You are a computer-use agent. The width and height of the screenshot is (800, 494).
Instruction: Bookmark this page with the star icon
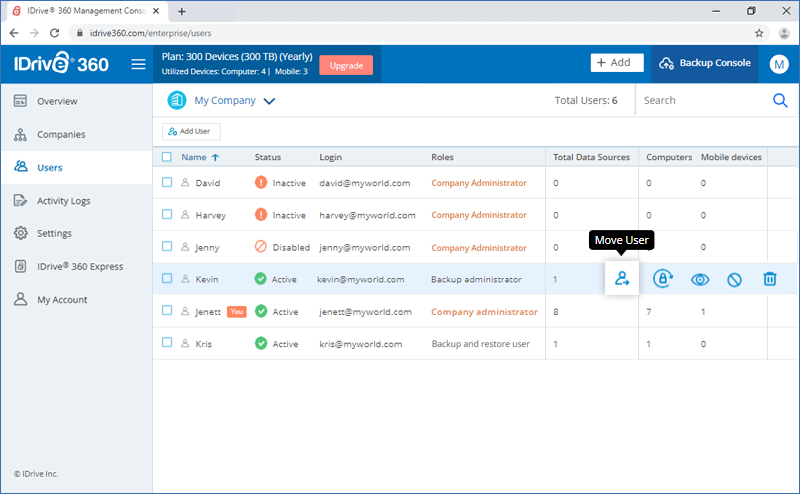[759, 33]
